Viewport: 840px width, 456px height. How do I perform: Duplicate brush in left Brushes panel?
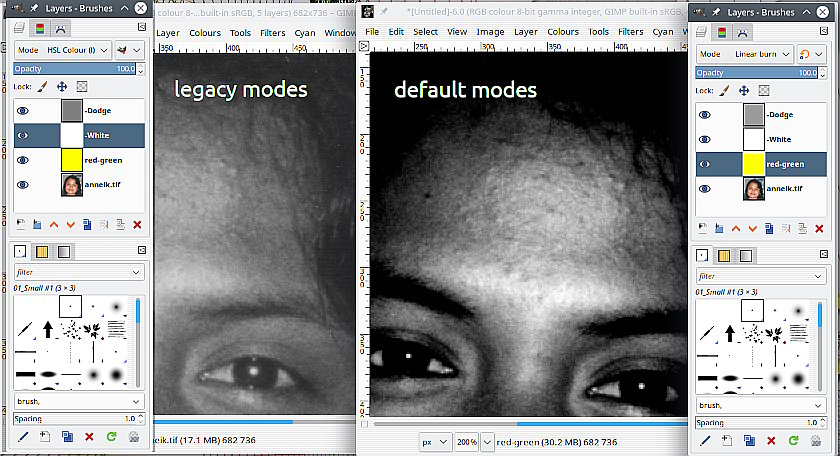click(67, 437)
